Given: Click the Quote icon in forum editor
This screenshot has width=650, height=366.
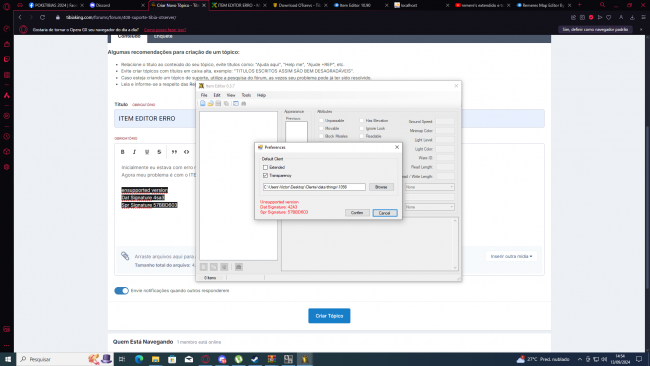Looking at the screenshot, I should pyautogui.click(x=175, y=152).
